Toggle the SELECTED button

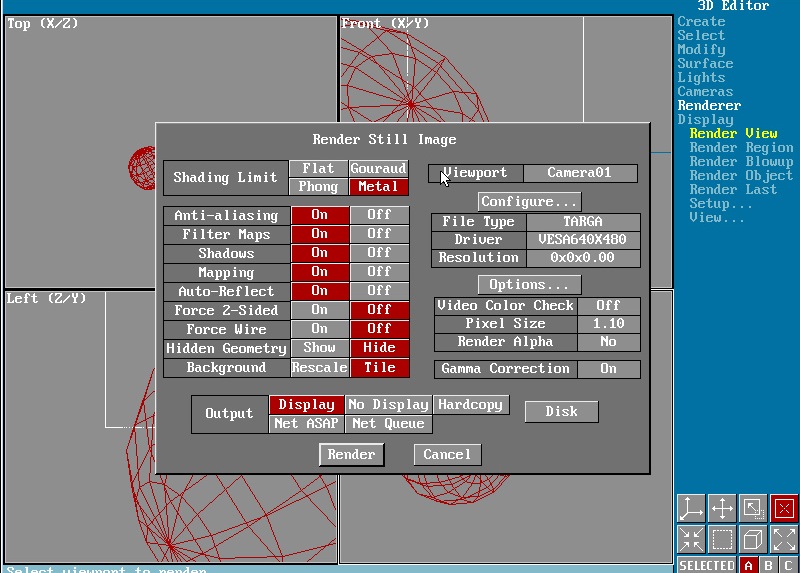tap(707, 565)
